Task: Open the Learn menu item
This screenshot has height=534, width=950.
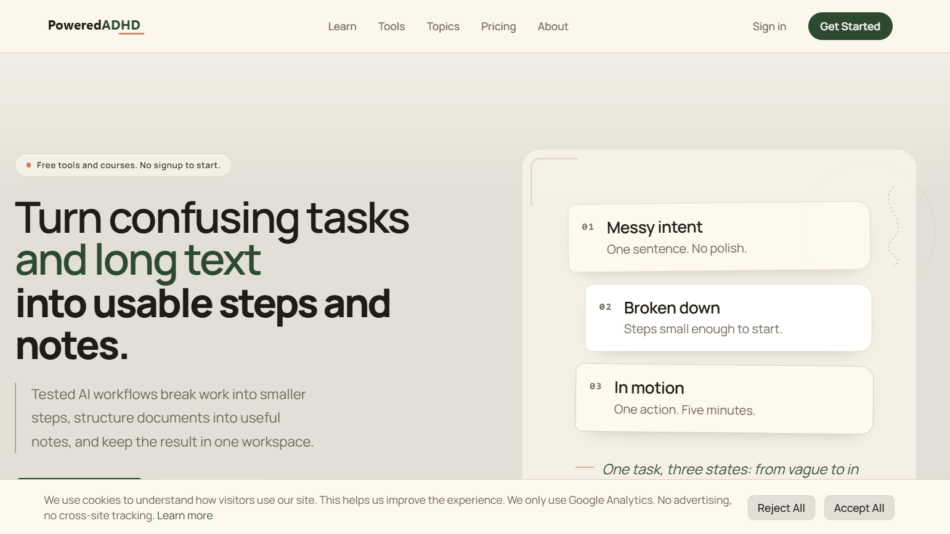Action: (342, 27)
